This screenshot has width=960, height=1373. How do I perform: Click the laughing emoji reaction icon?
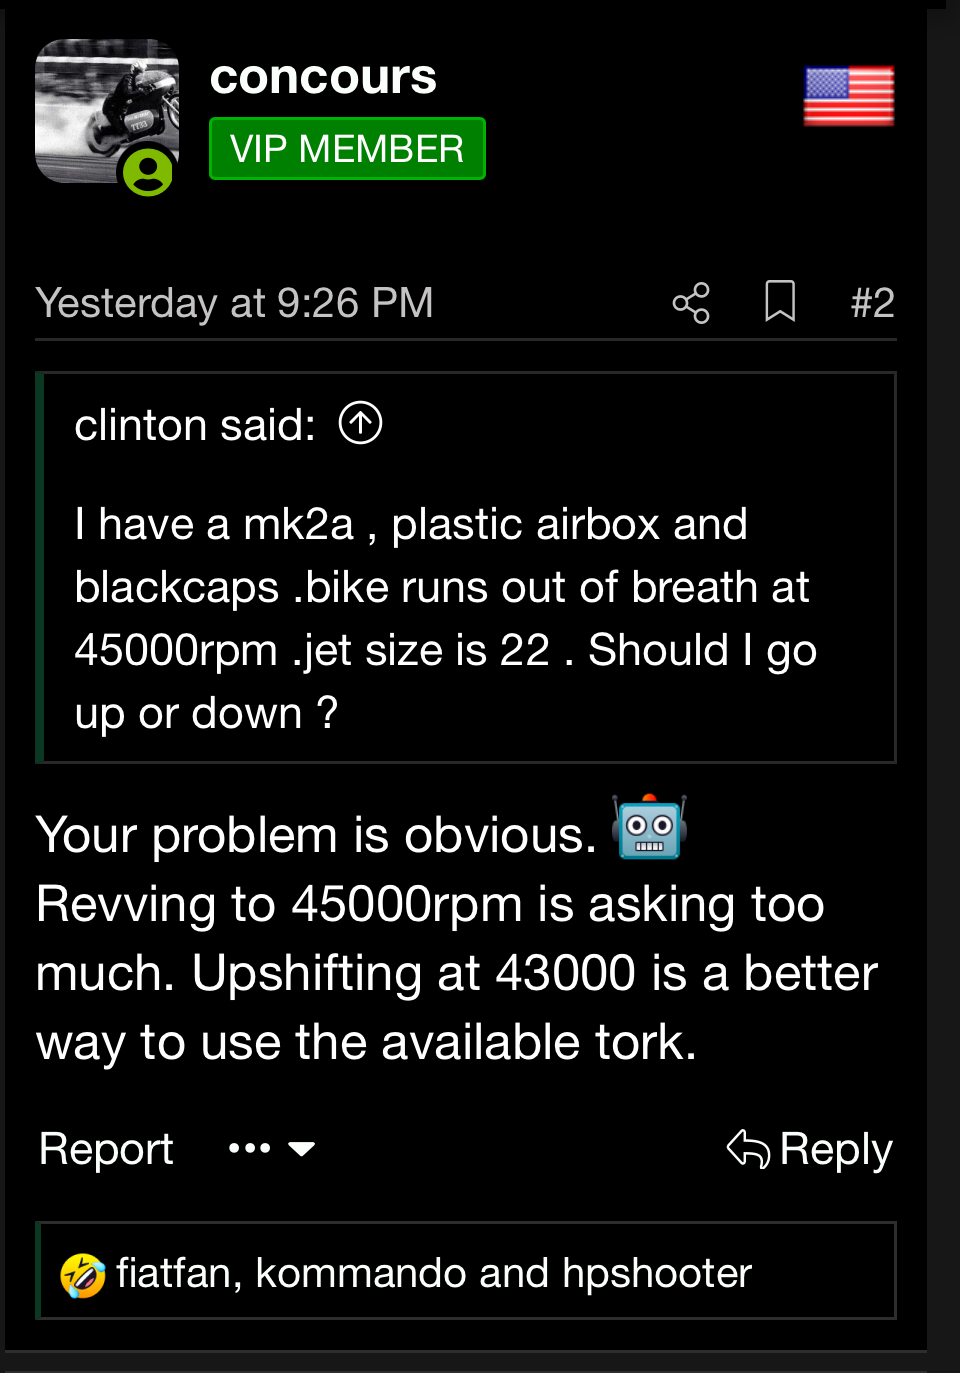[x=83, y=1275]
